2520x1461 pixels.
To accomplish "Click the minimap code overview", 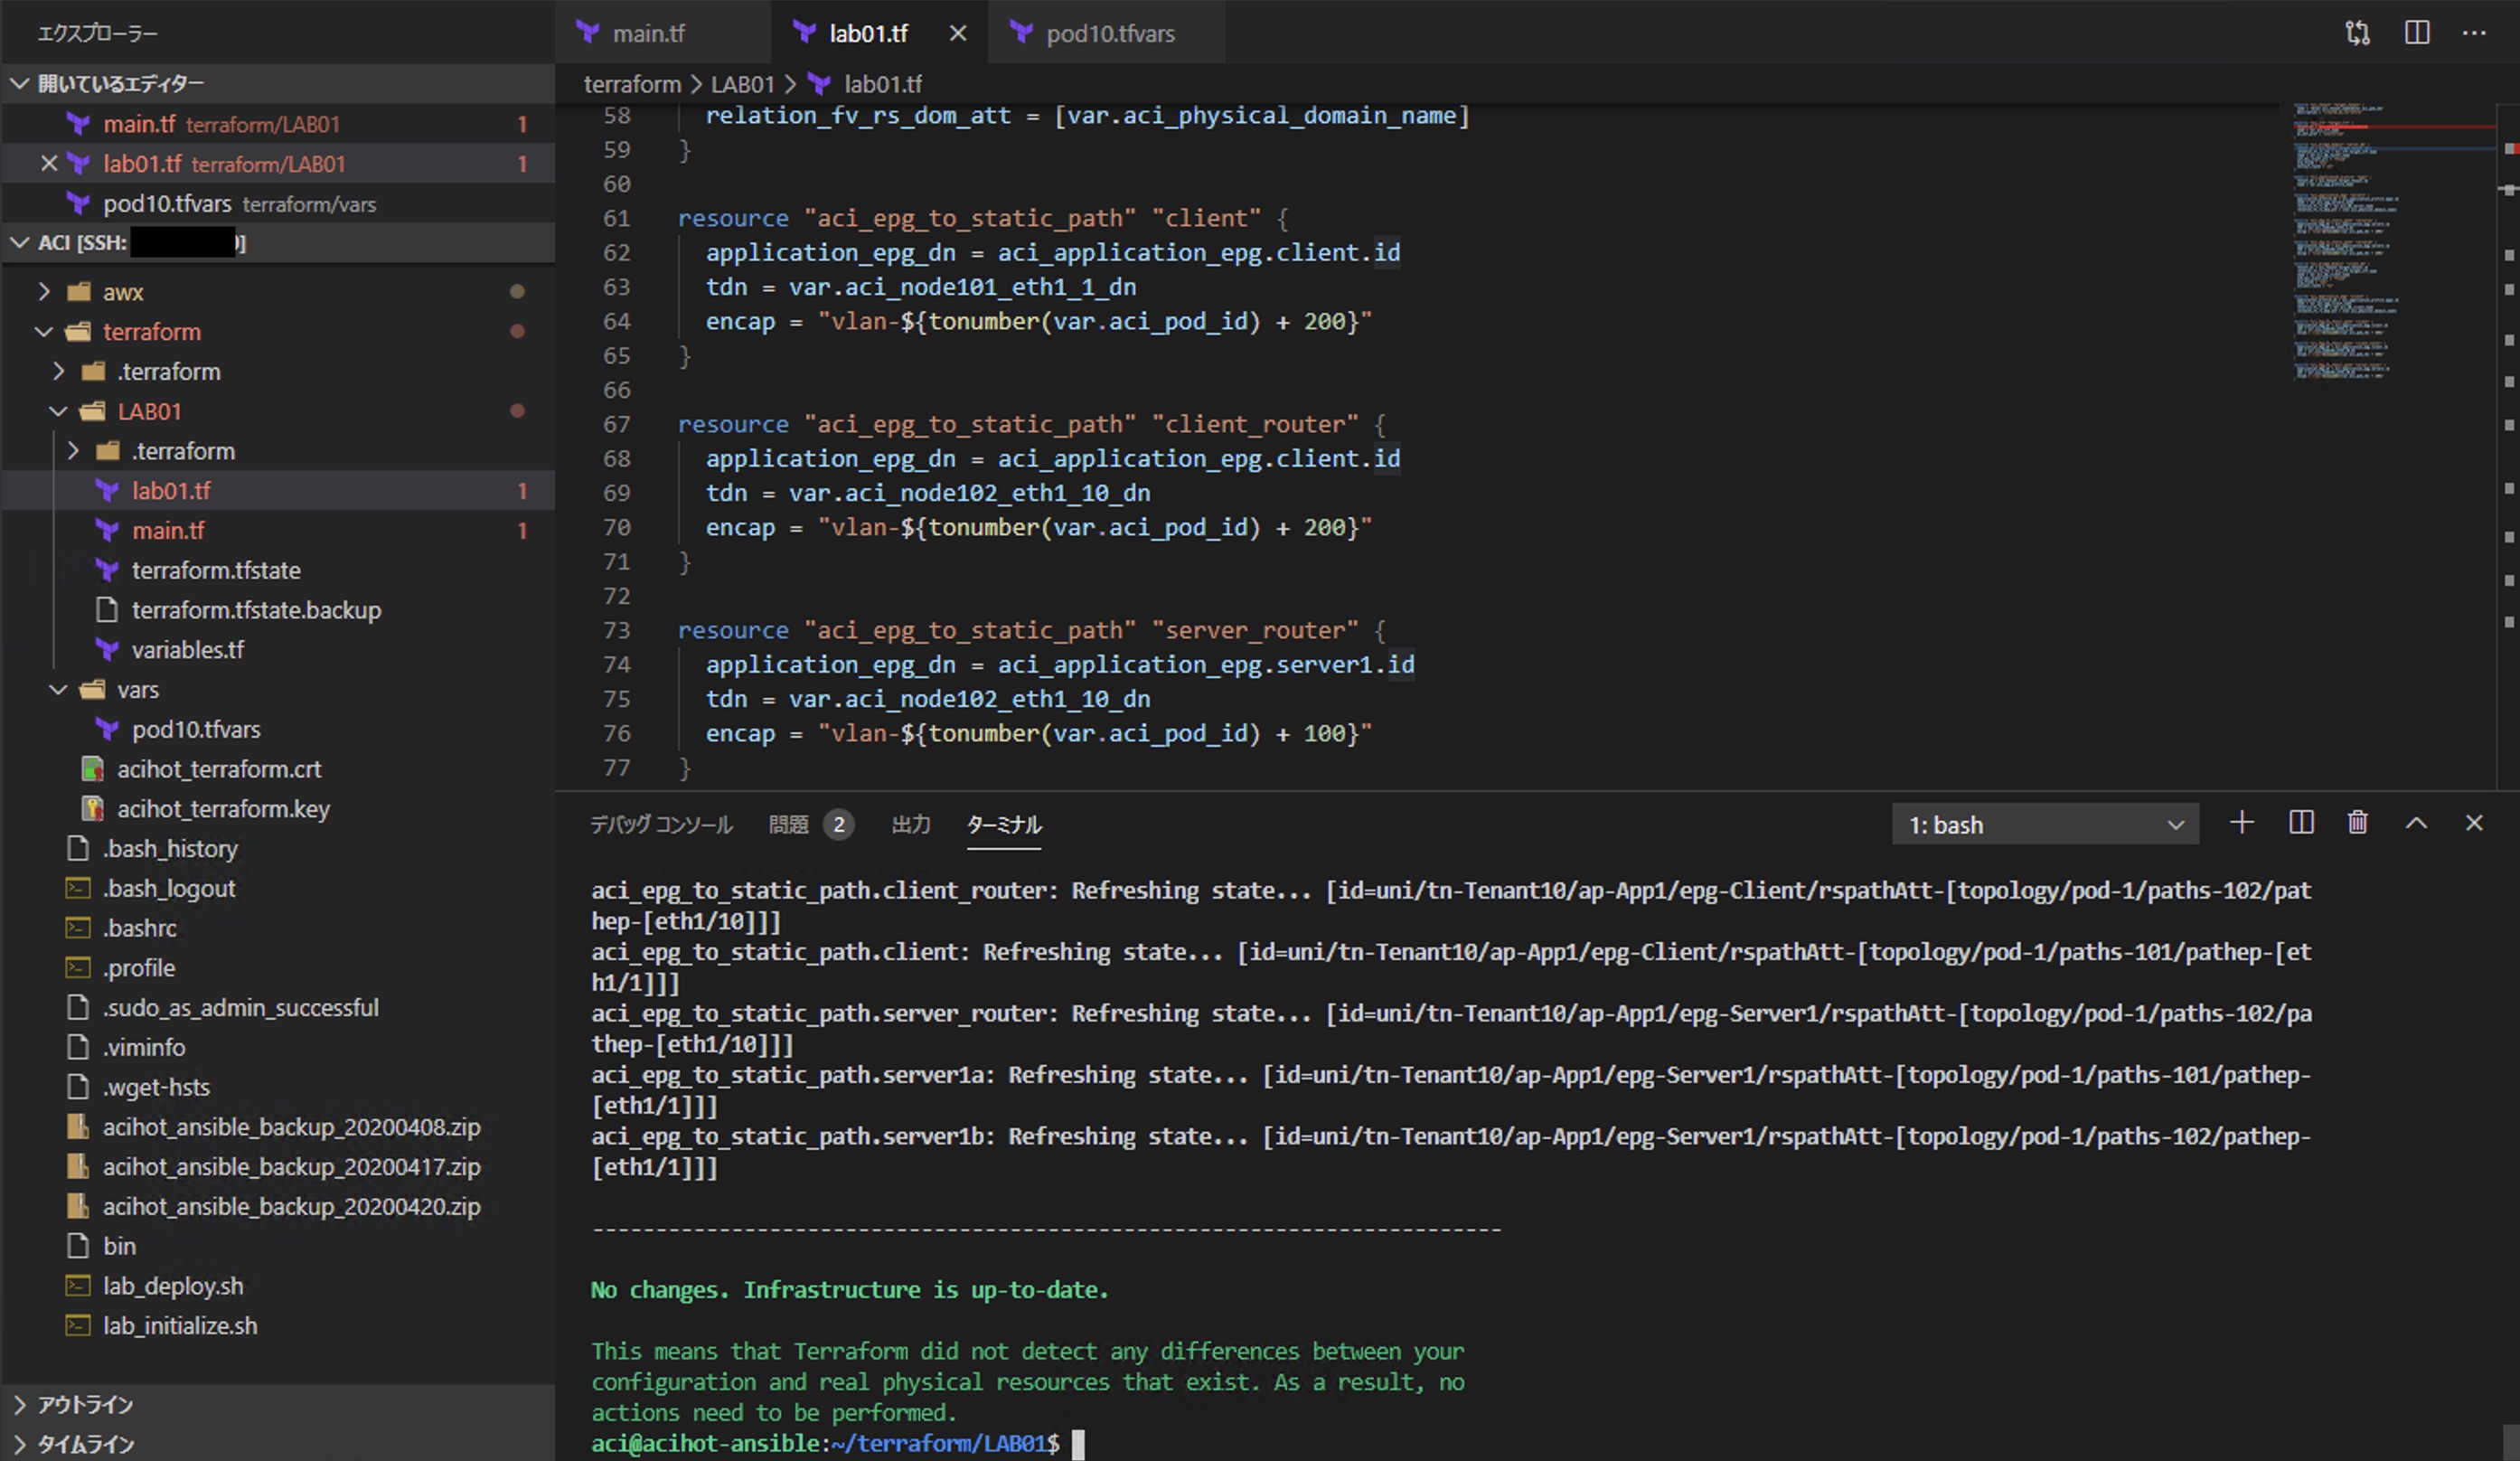I will [x=2345, y=240].
